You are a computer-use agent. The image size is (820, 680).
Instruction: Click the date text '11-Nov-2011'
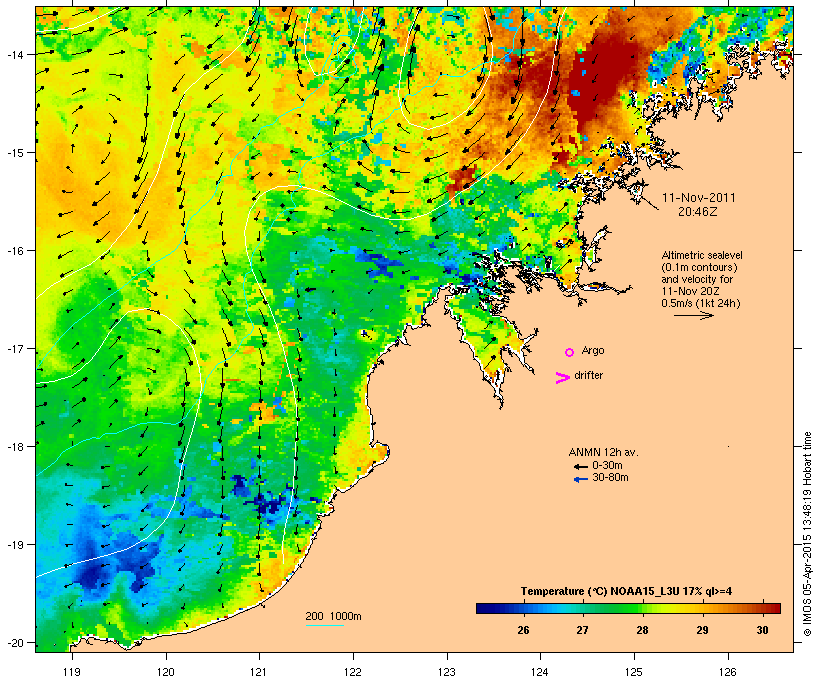point(699,198)
